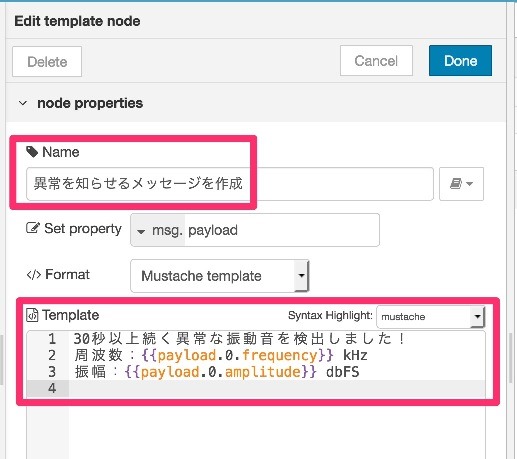Click the Template file icon
This screenshot has width=517, height=459.
tap(32, 315)
